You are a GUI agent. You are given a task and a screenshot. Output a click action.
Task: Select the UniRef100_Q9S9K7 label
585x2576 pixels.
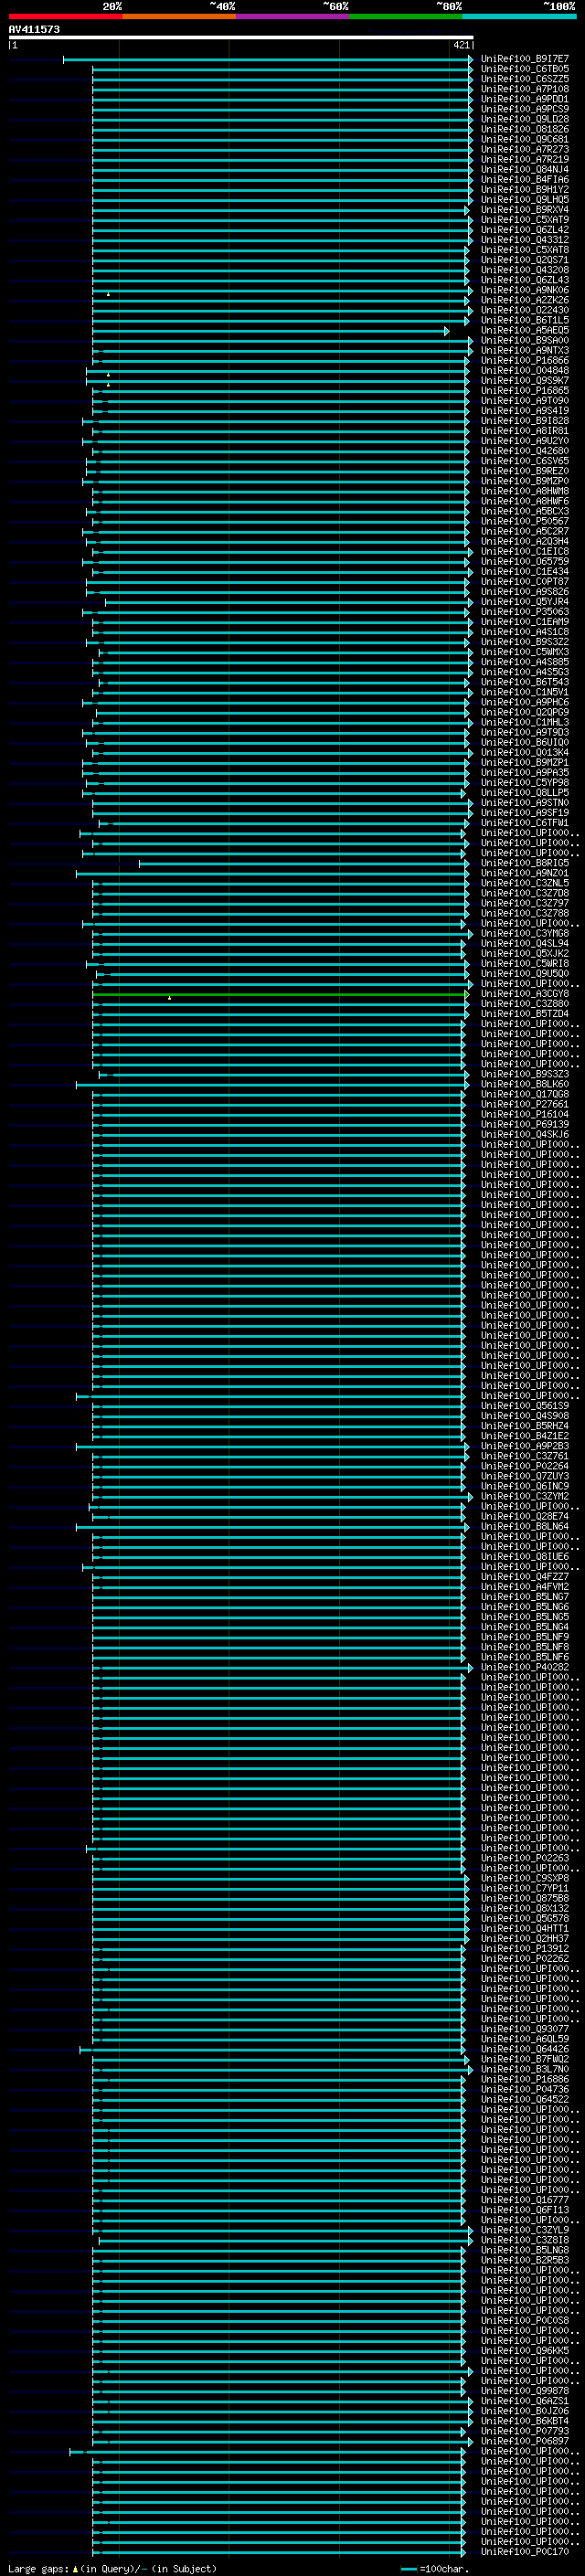click(525, 380)
